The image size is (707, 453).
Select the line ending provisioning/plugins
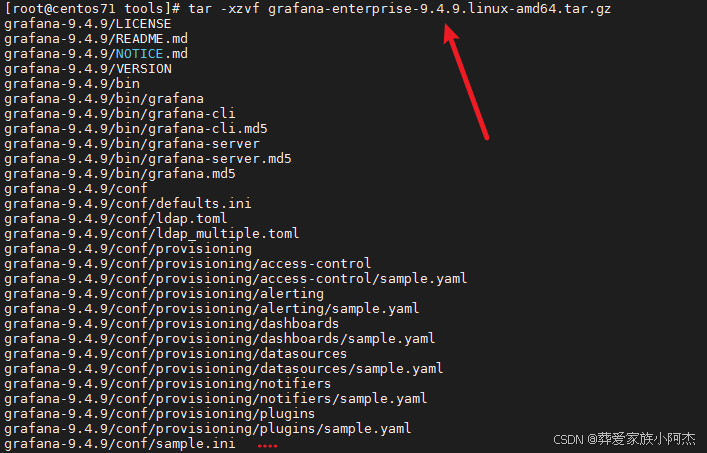click(160, 413)
